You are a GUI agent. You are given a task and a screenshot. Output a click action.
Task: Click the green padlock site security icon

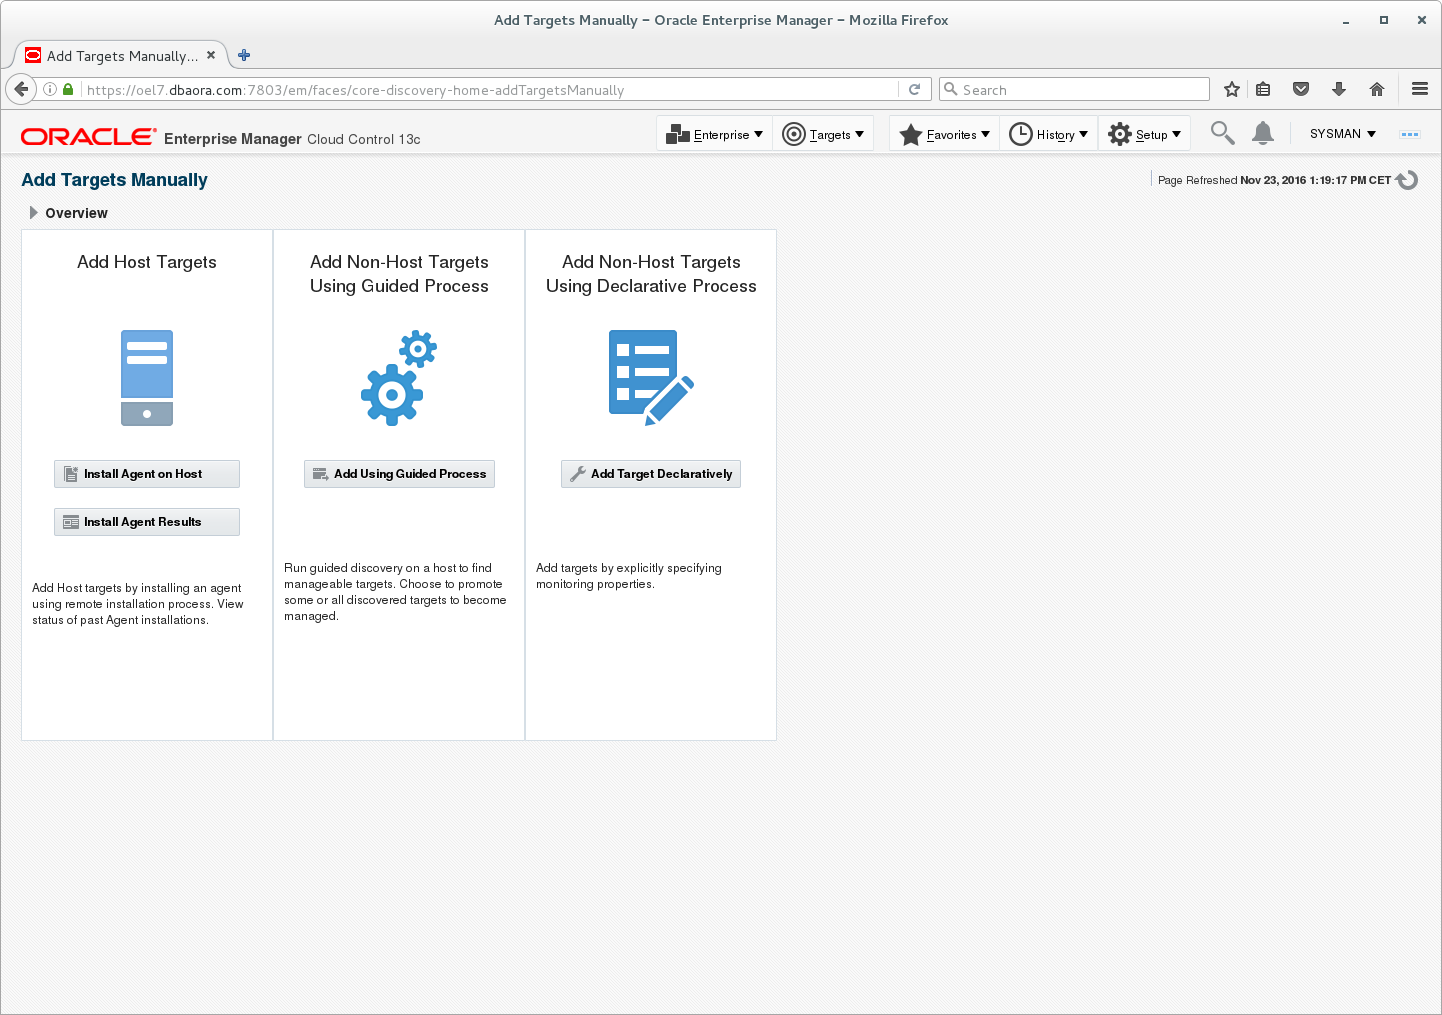tap(68, 89)
